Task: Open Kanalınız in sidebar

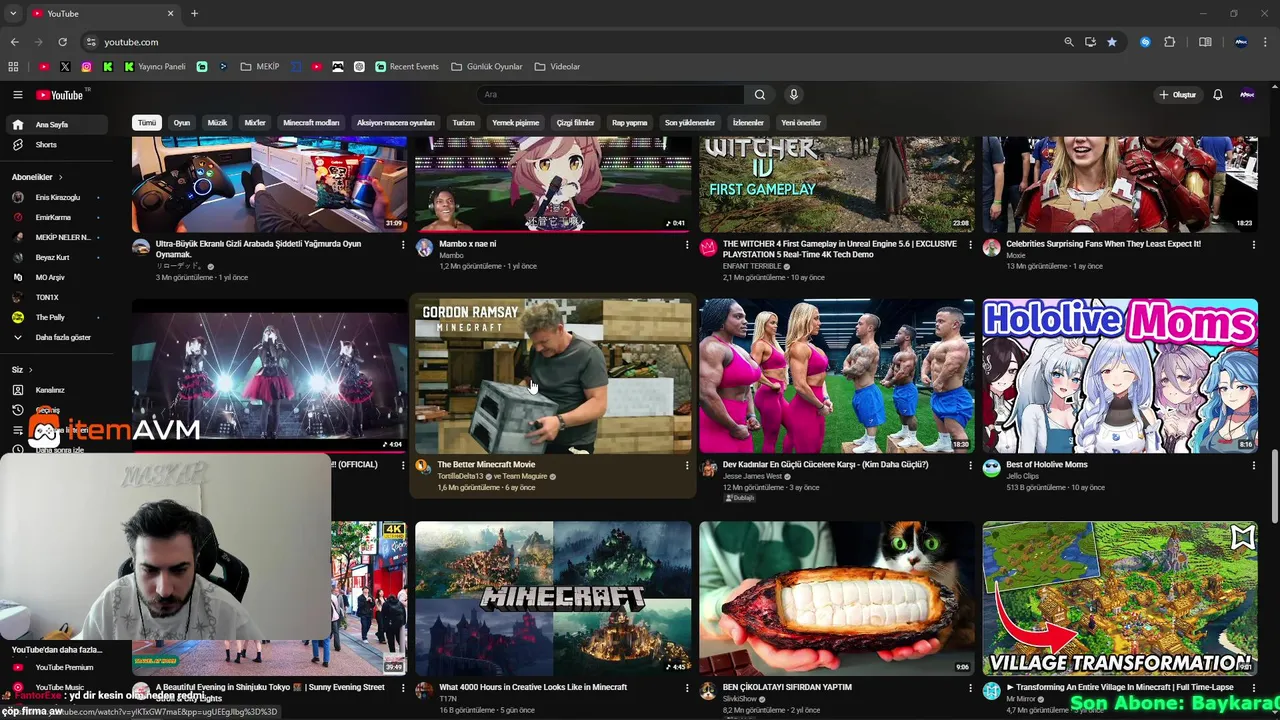Action: coord(56,390)
